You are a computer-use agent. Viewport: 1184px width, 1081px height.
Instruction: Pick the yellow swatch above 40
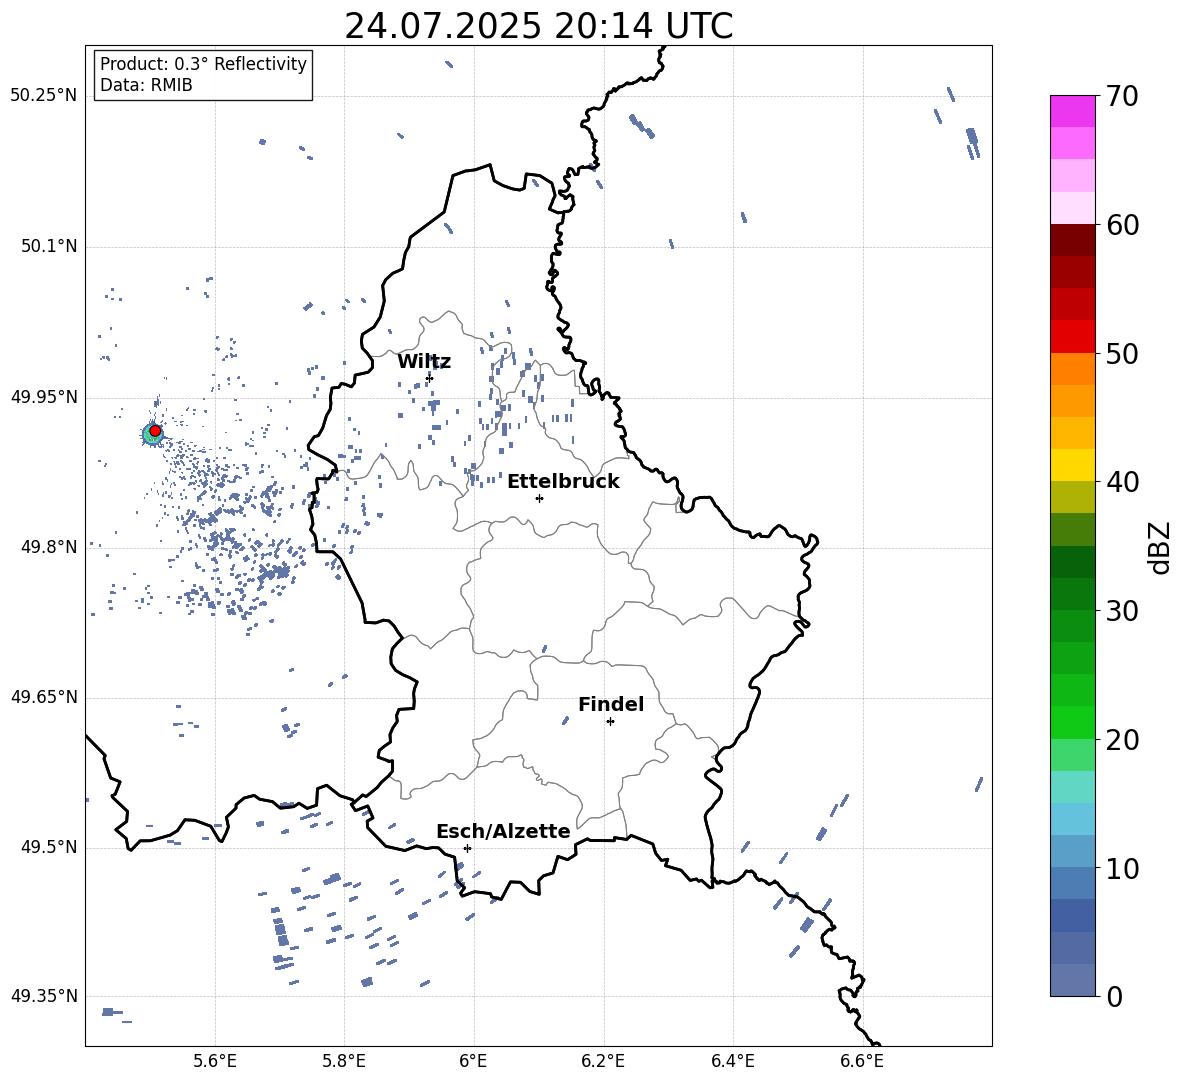coord(1073,465)
